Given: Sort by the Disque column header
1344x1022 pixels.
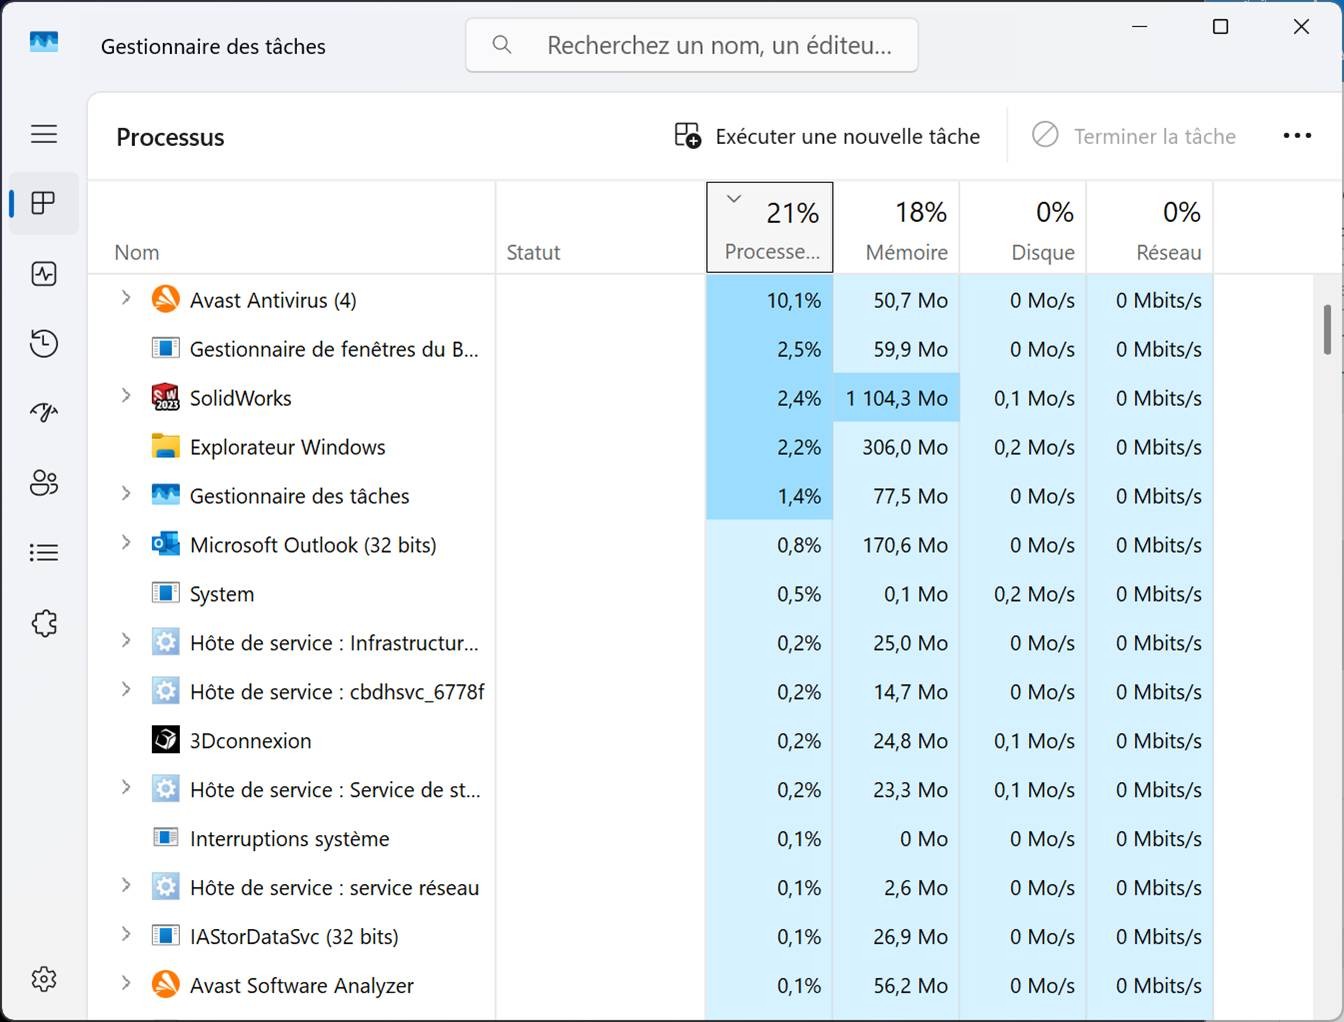Looking at the screenshot, I should [1023, 227].
